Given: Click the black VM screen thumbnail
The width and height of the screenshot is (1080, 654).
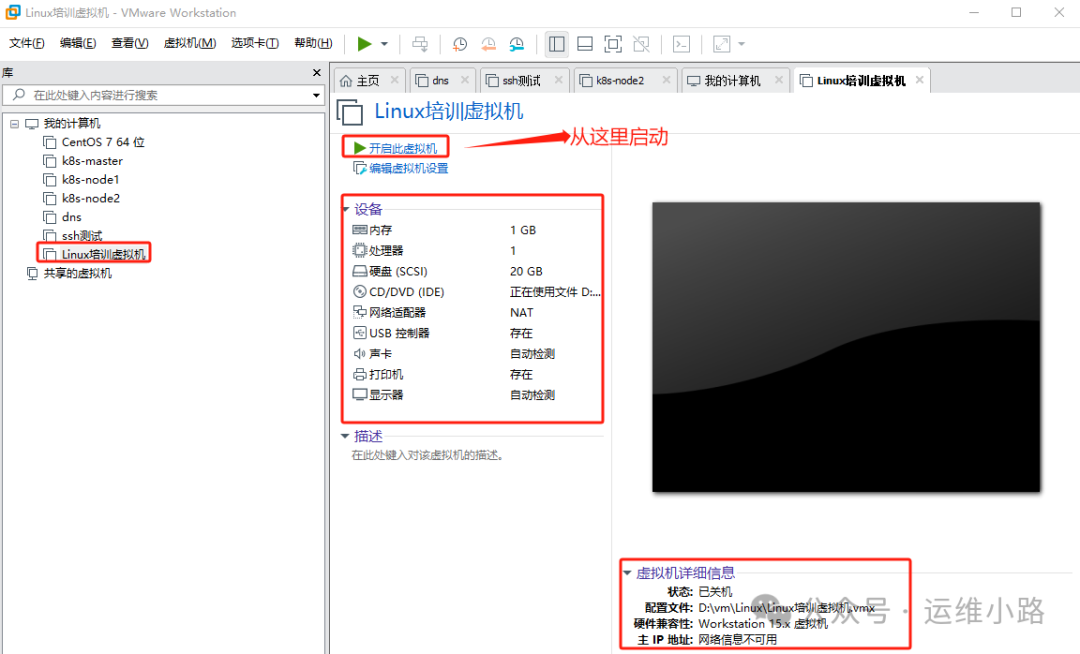Looking at the screenshot, I should coord(846,347).
